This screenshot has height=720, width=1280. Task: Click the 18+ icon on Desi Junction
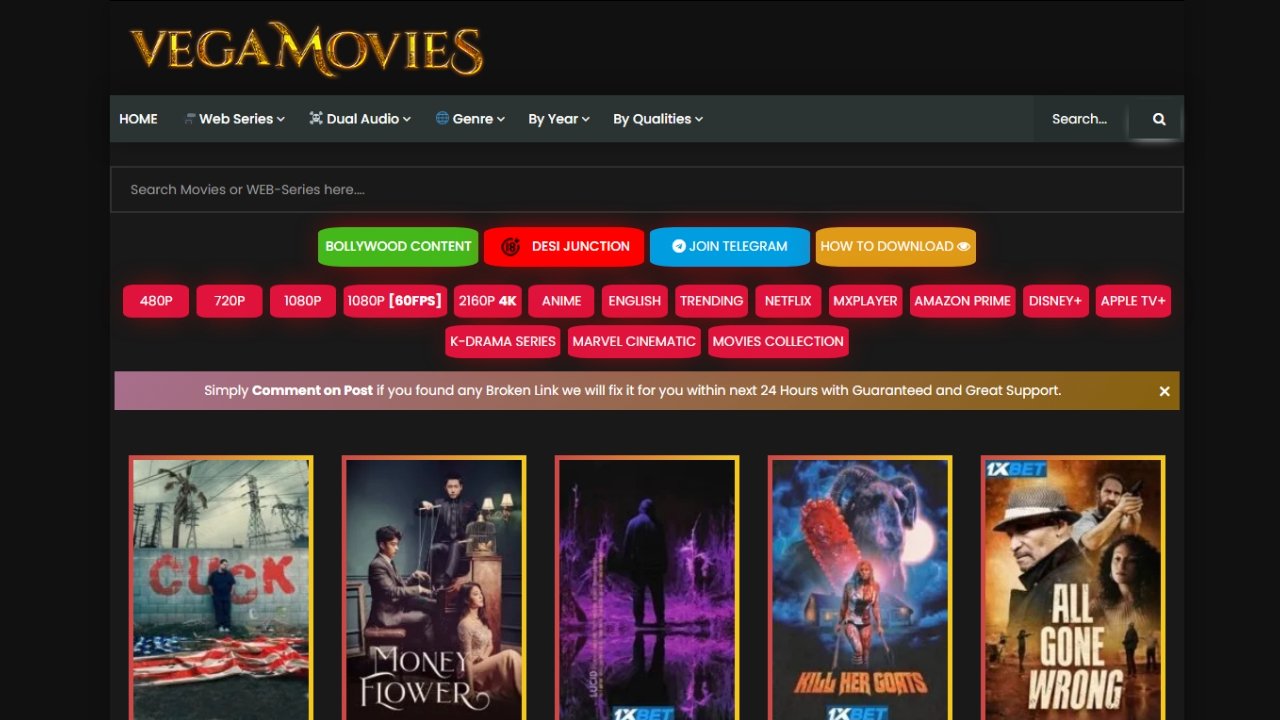[x=511, y=247]
